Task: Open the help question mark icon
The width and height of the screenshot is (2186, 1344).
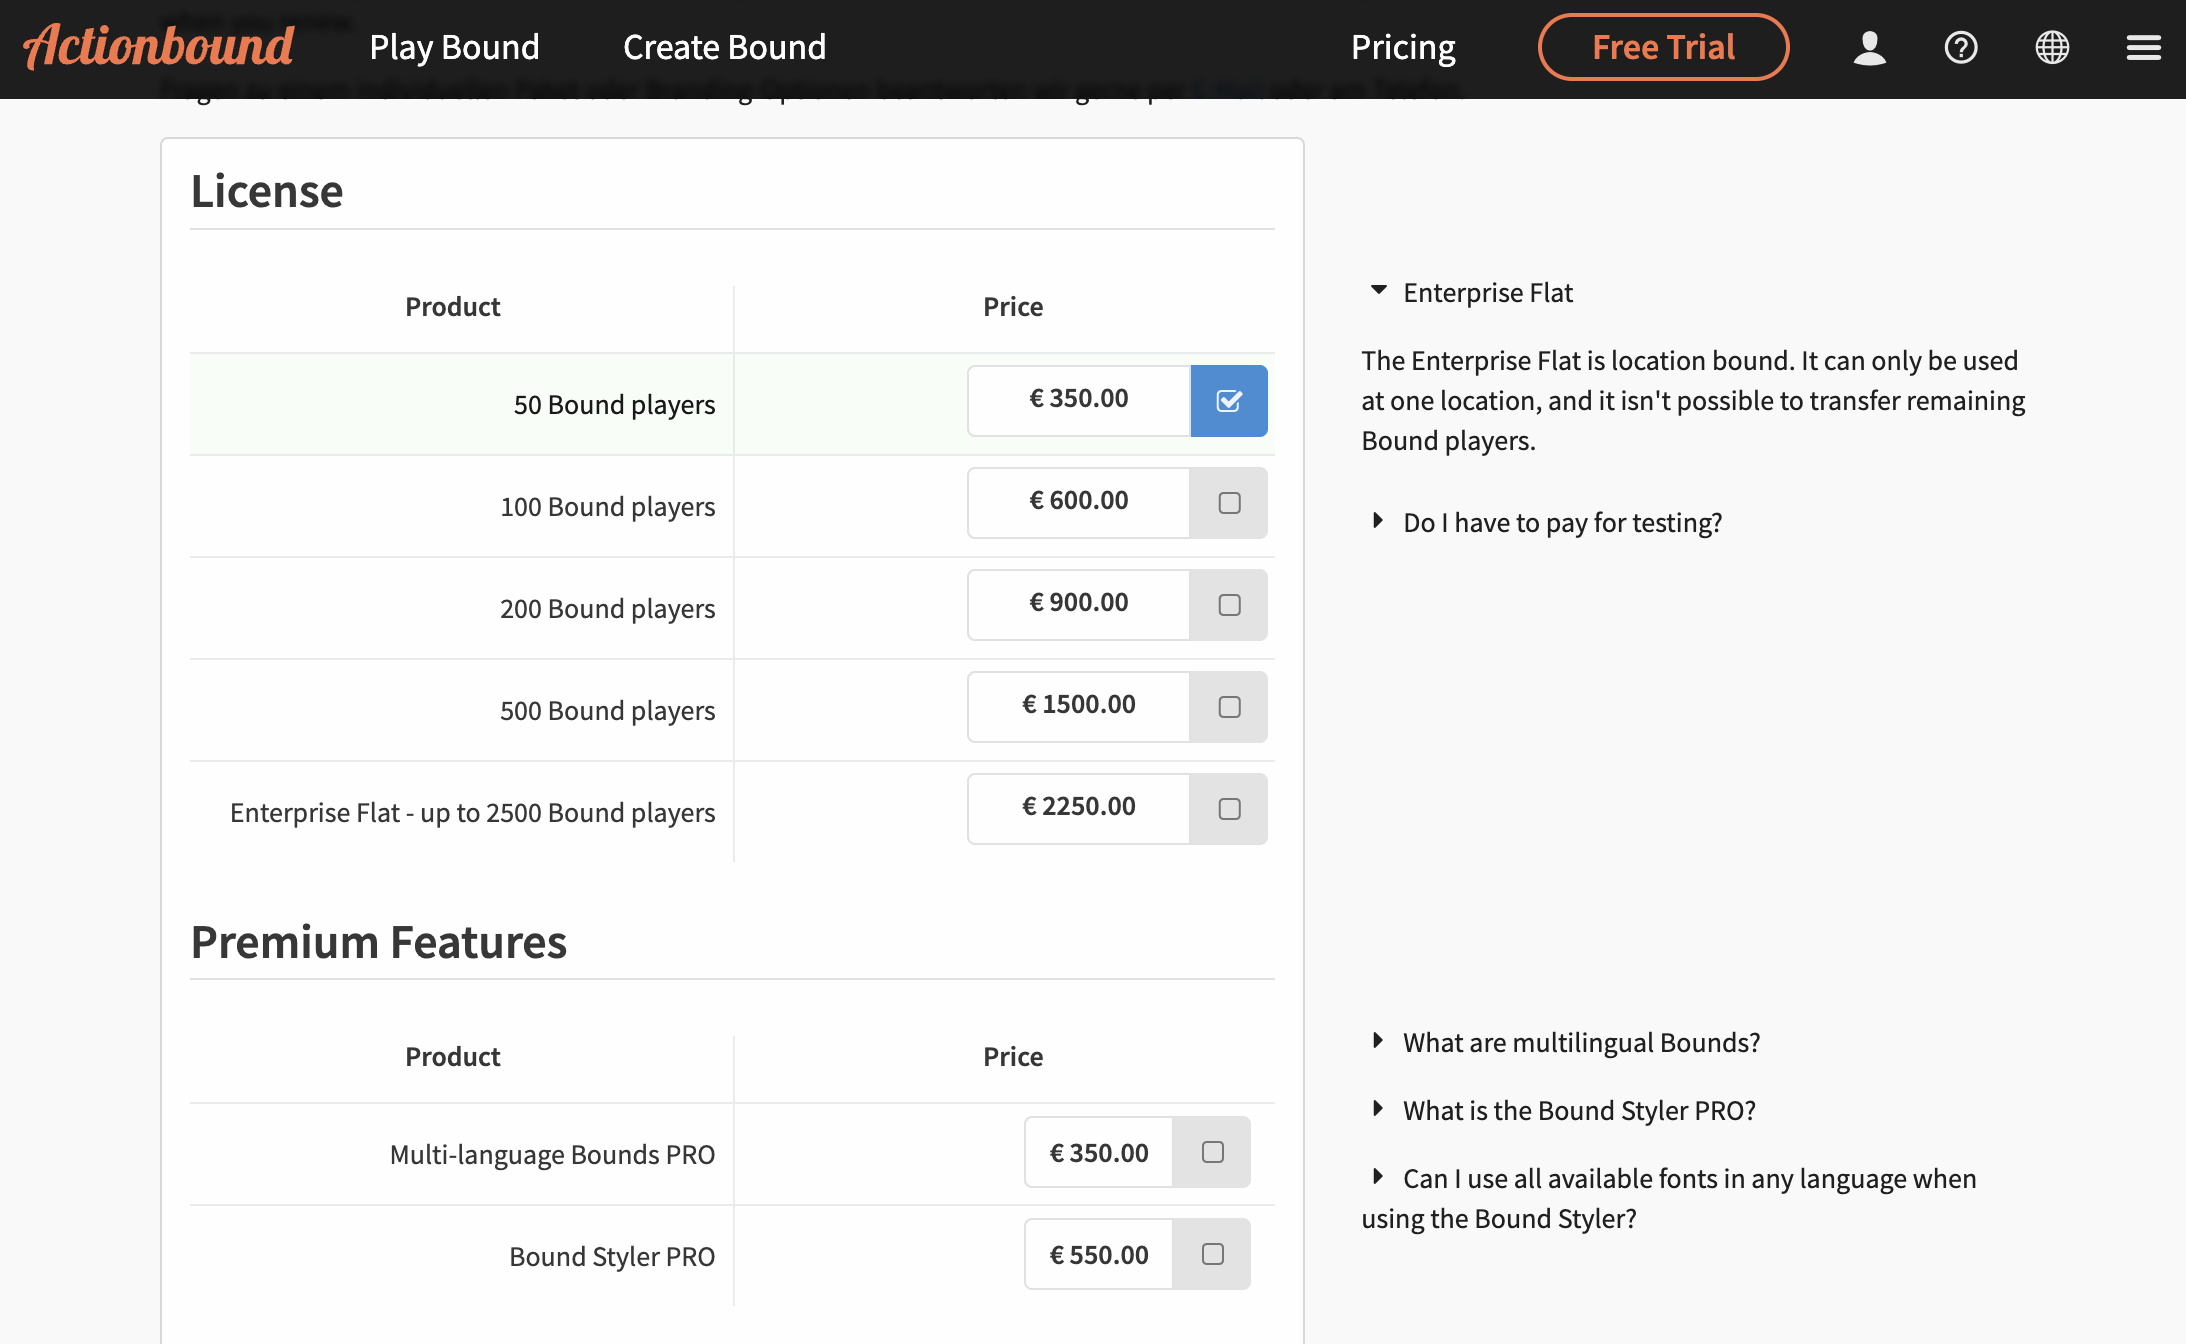Action: click(1961, 47)
